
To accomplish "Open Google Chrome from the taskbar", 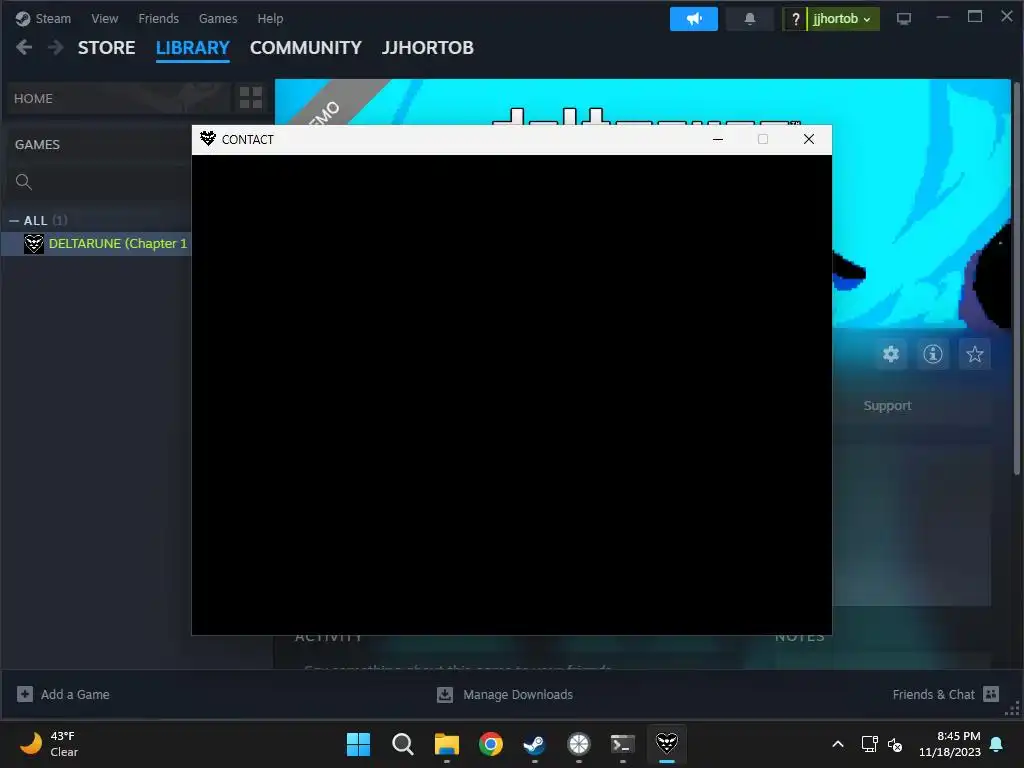I will coord(490,744).
